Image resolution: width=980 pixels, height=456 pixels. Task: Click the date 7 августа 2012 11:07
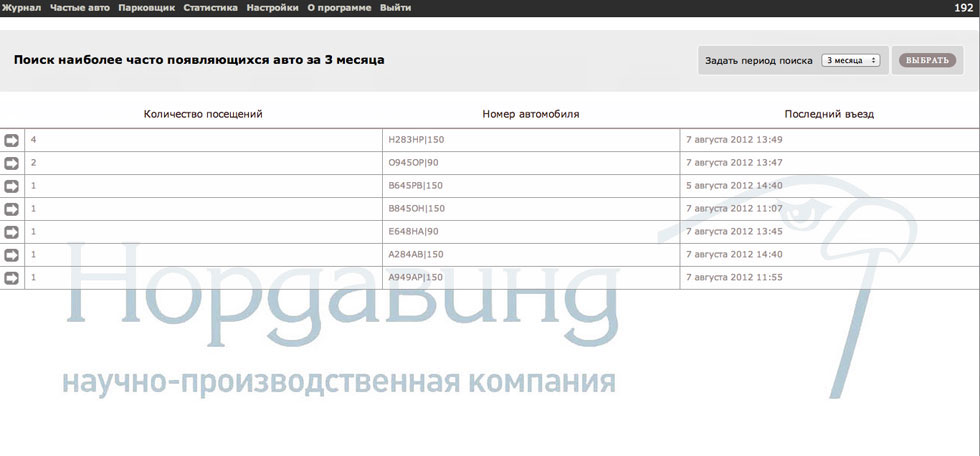click(734, 209)
